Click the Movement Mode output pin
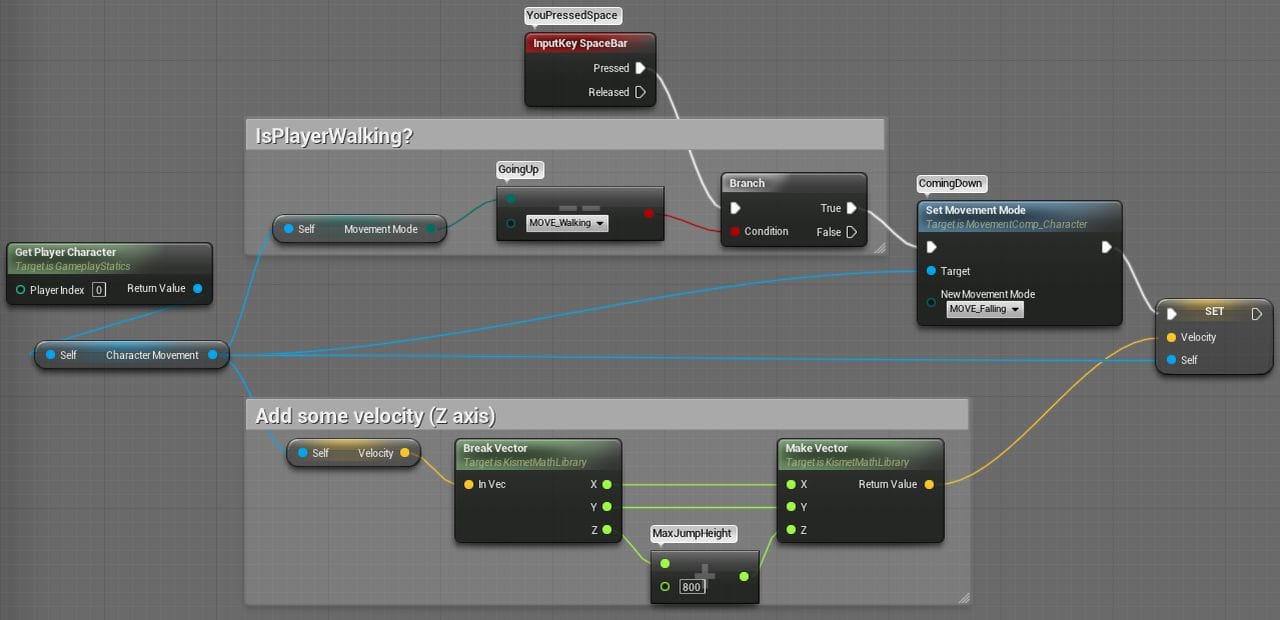The height and width of the screenshot is (620, 1280). point(430,229)
